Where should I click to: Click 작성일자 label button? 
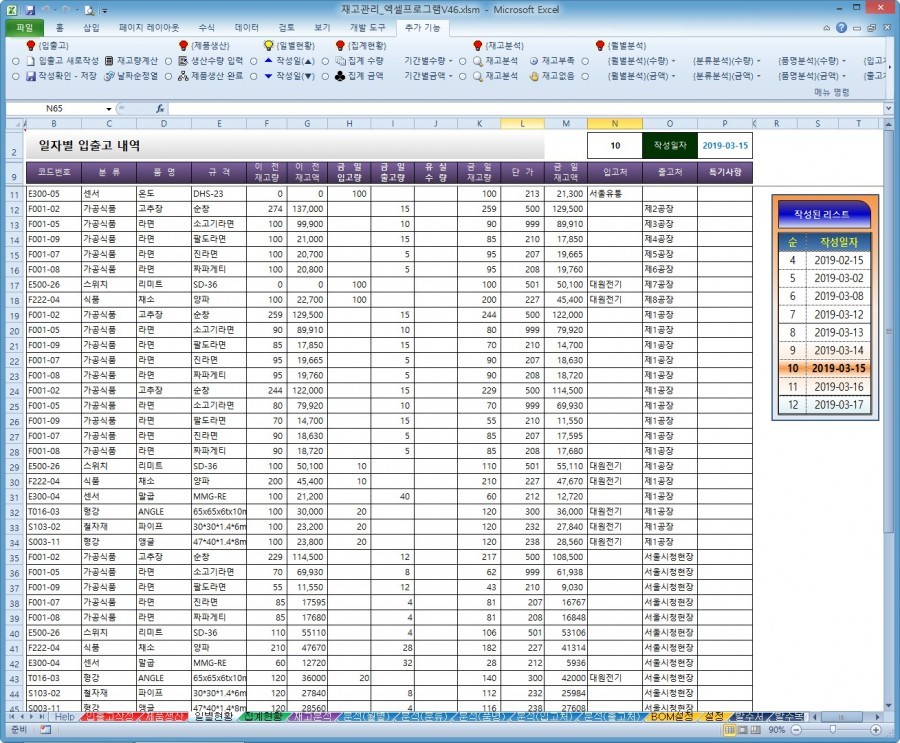[x=670, y=145]
